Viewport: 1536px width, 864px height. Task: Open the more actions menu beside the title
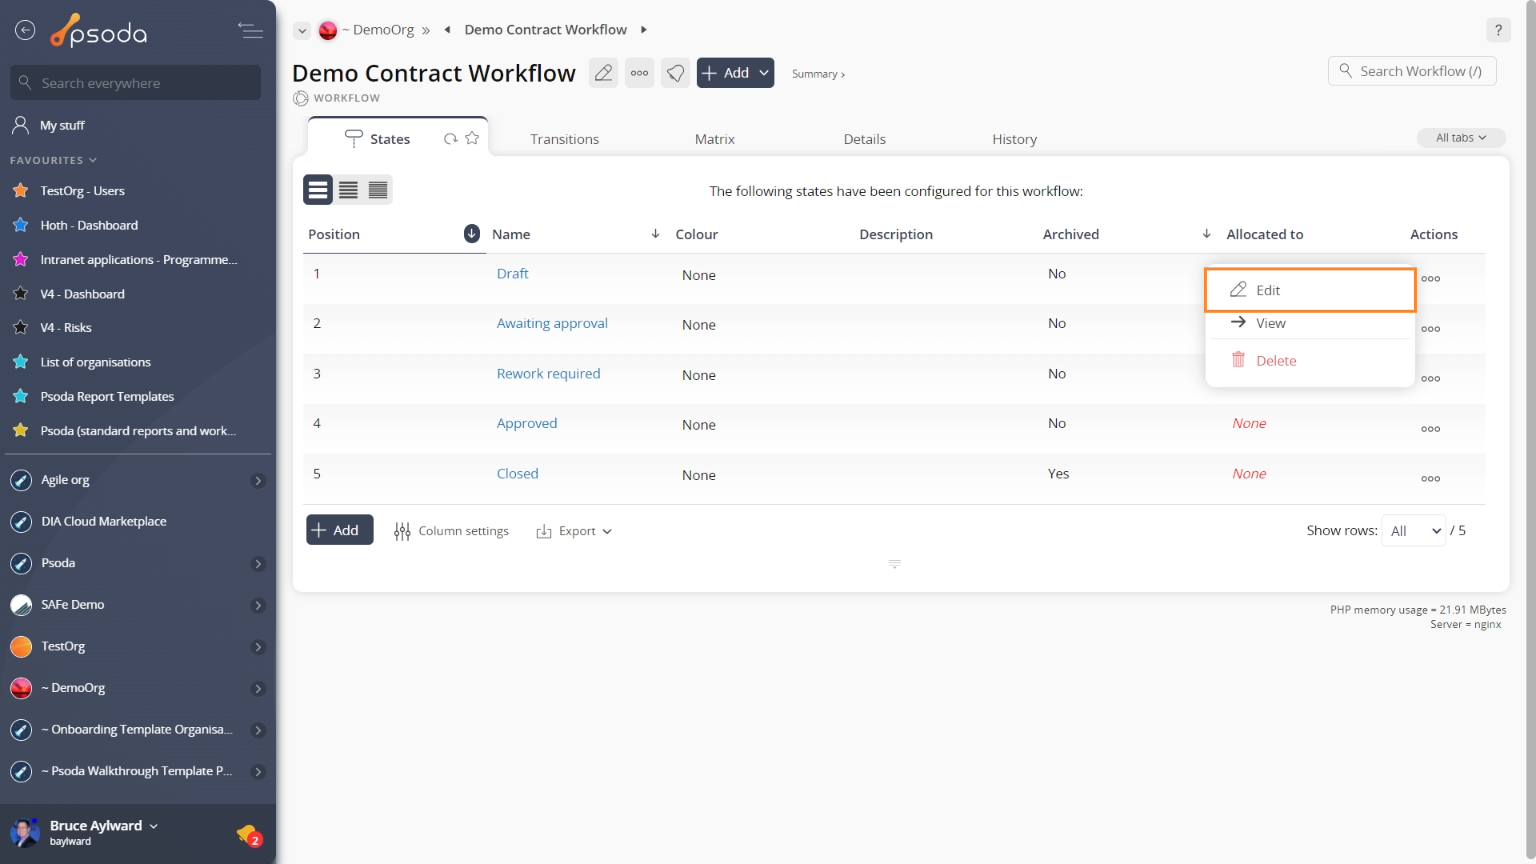click(639, 73)
